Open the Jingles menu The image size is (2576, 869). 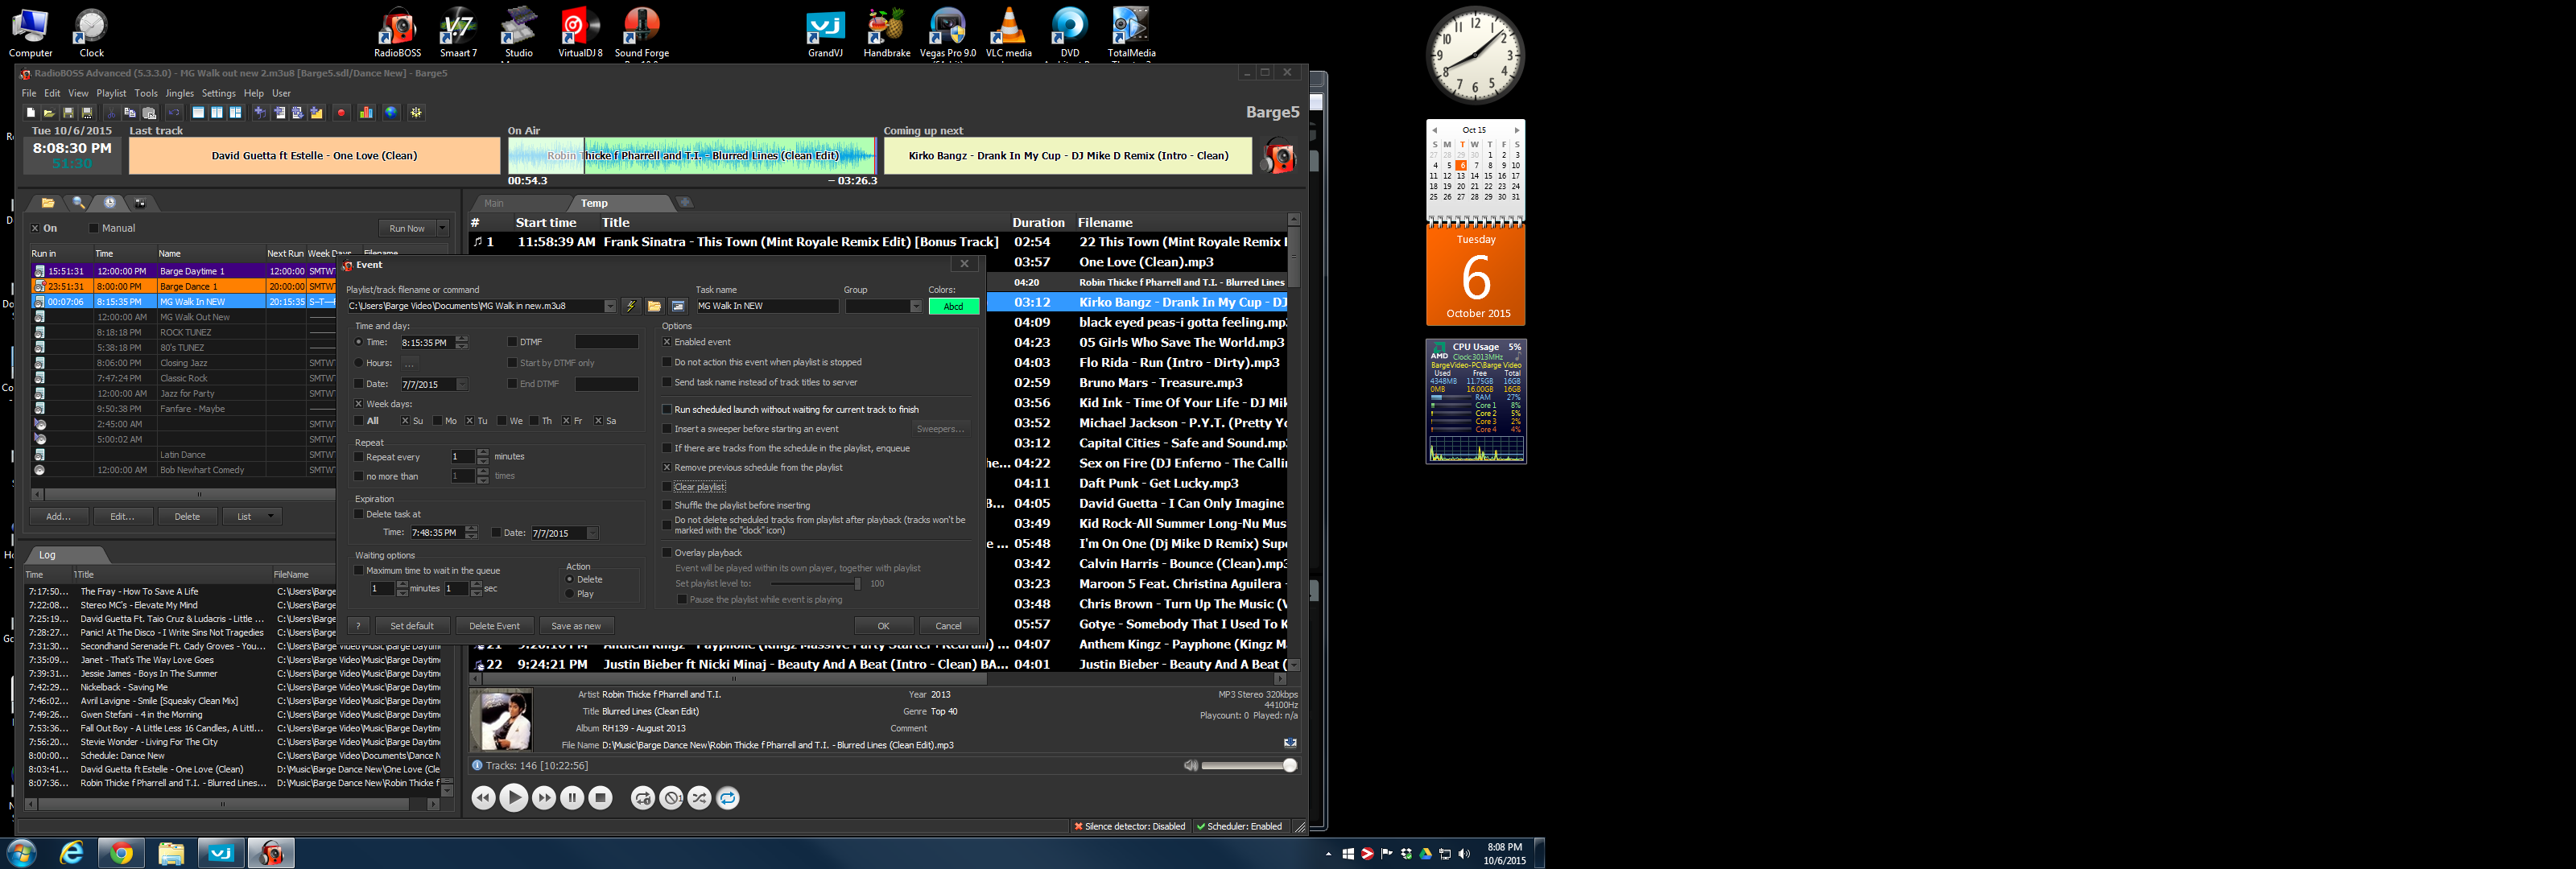(180, 93)
